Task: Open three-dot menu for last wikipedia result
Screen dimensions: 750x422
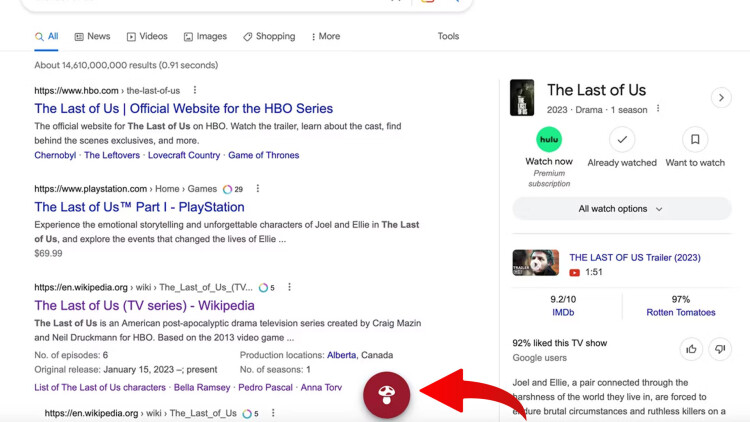Action: (x=273, y=413)
